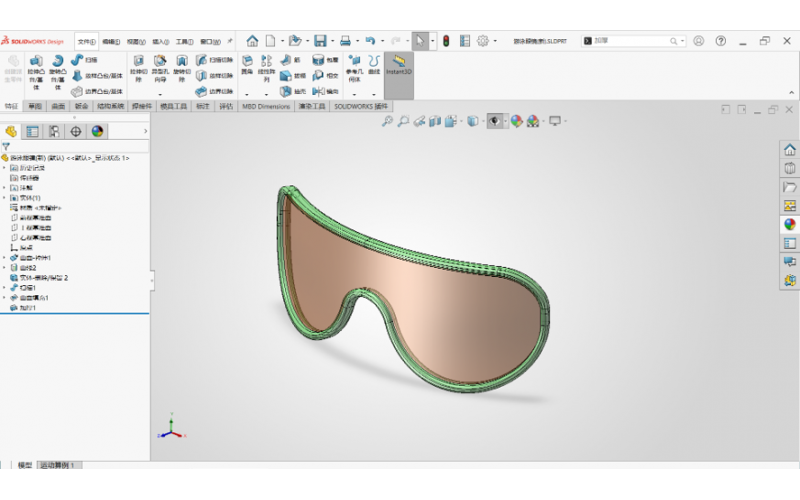800x500 pixels.
Task: Open the ConfigurationManager tab icon
Action: (54, 132)
